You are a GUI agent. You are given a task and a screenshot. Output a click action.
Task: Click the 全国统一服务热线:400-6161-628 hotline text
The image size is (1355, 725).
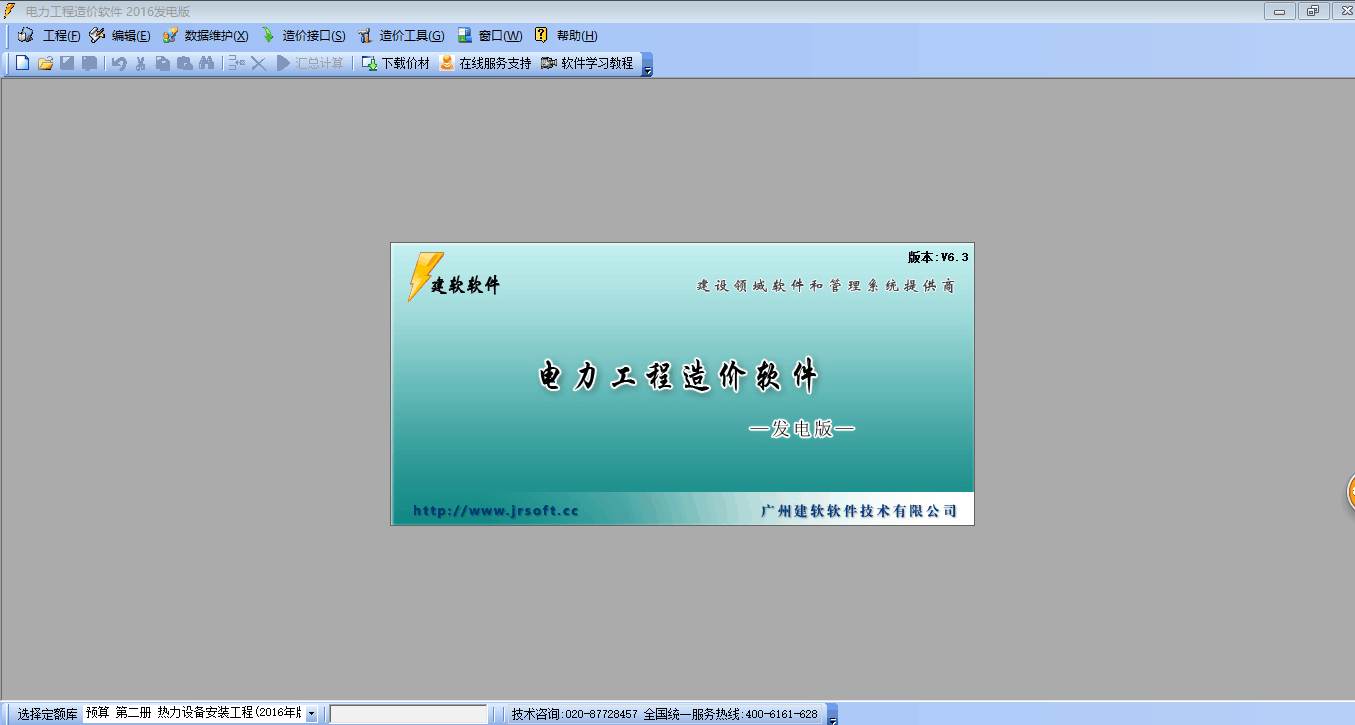730,714
